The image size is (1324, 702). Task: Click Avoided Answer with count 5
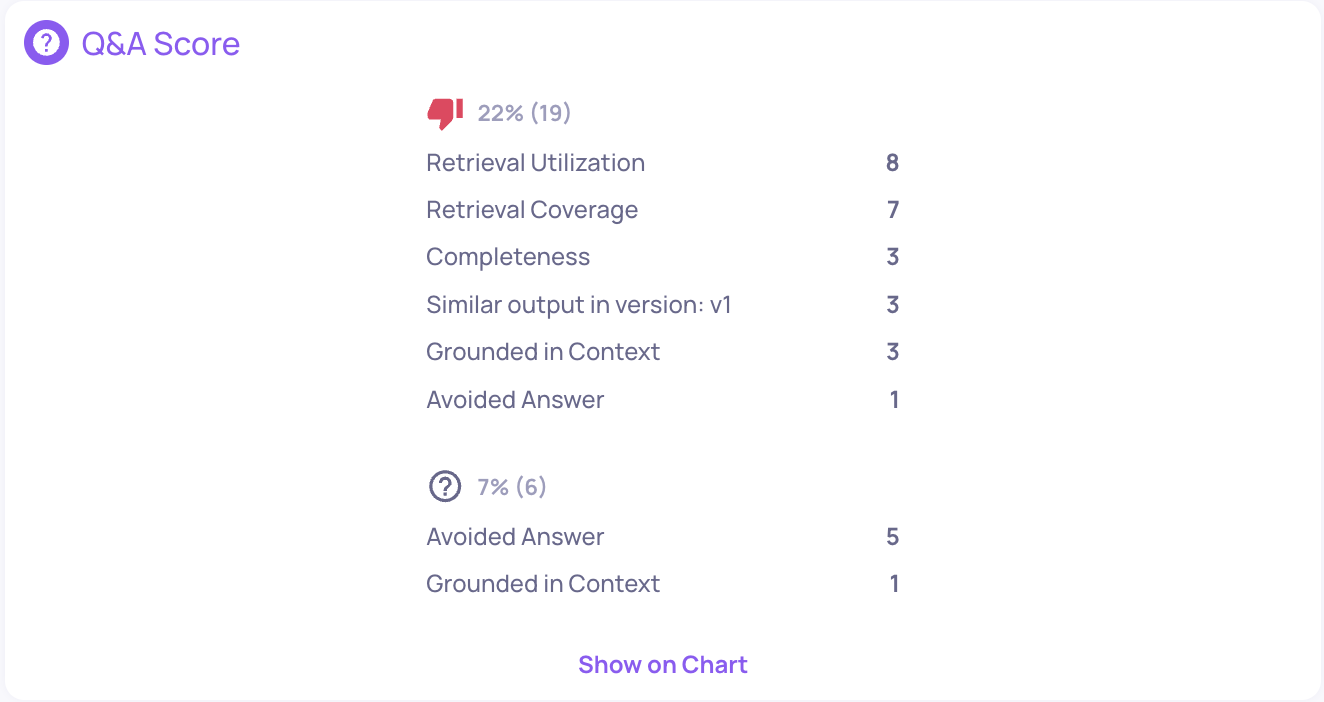click(663, 537)
